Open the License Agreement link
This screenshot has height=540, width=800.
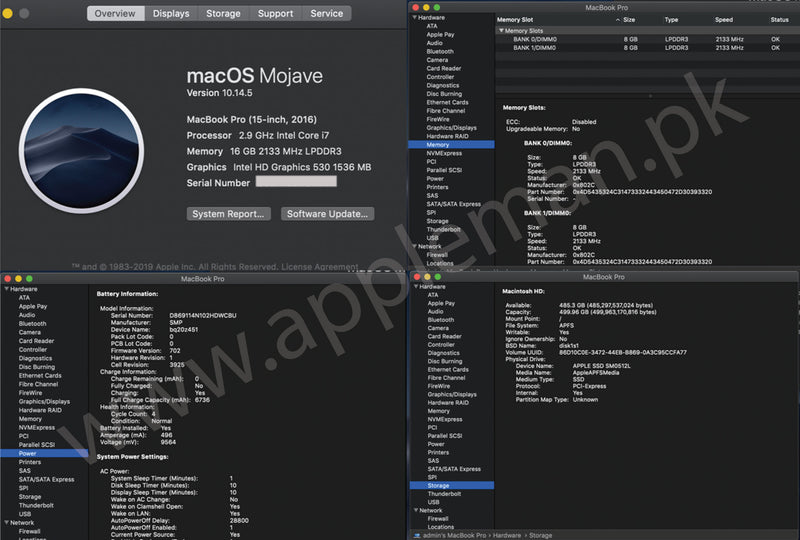319,266
